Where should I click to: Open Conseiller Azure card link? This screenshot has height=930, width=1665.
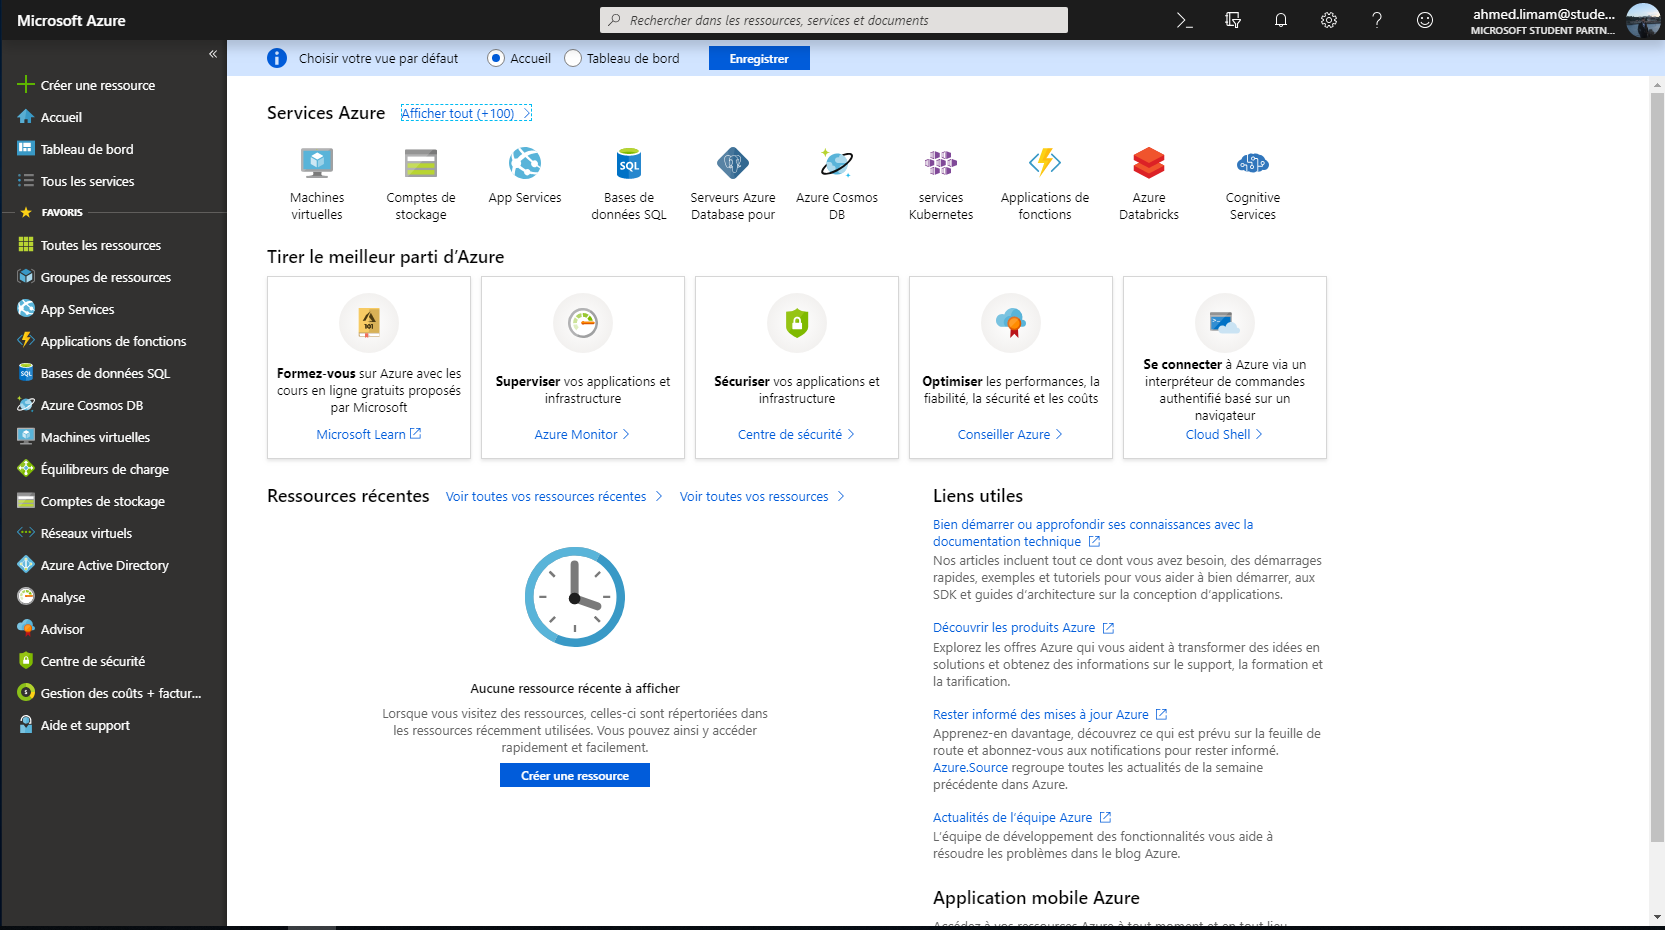pos(1010,434)
